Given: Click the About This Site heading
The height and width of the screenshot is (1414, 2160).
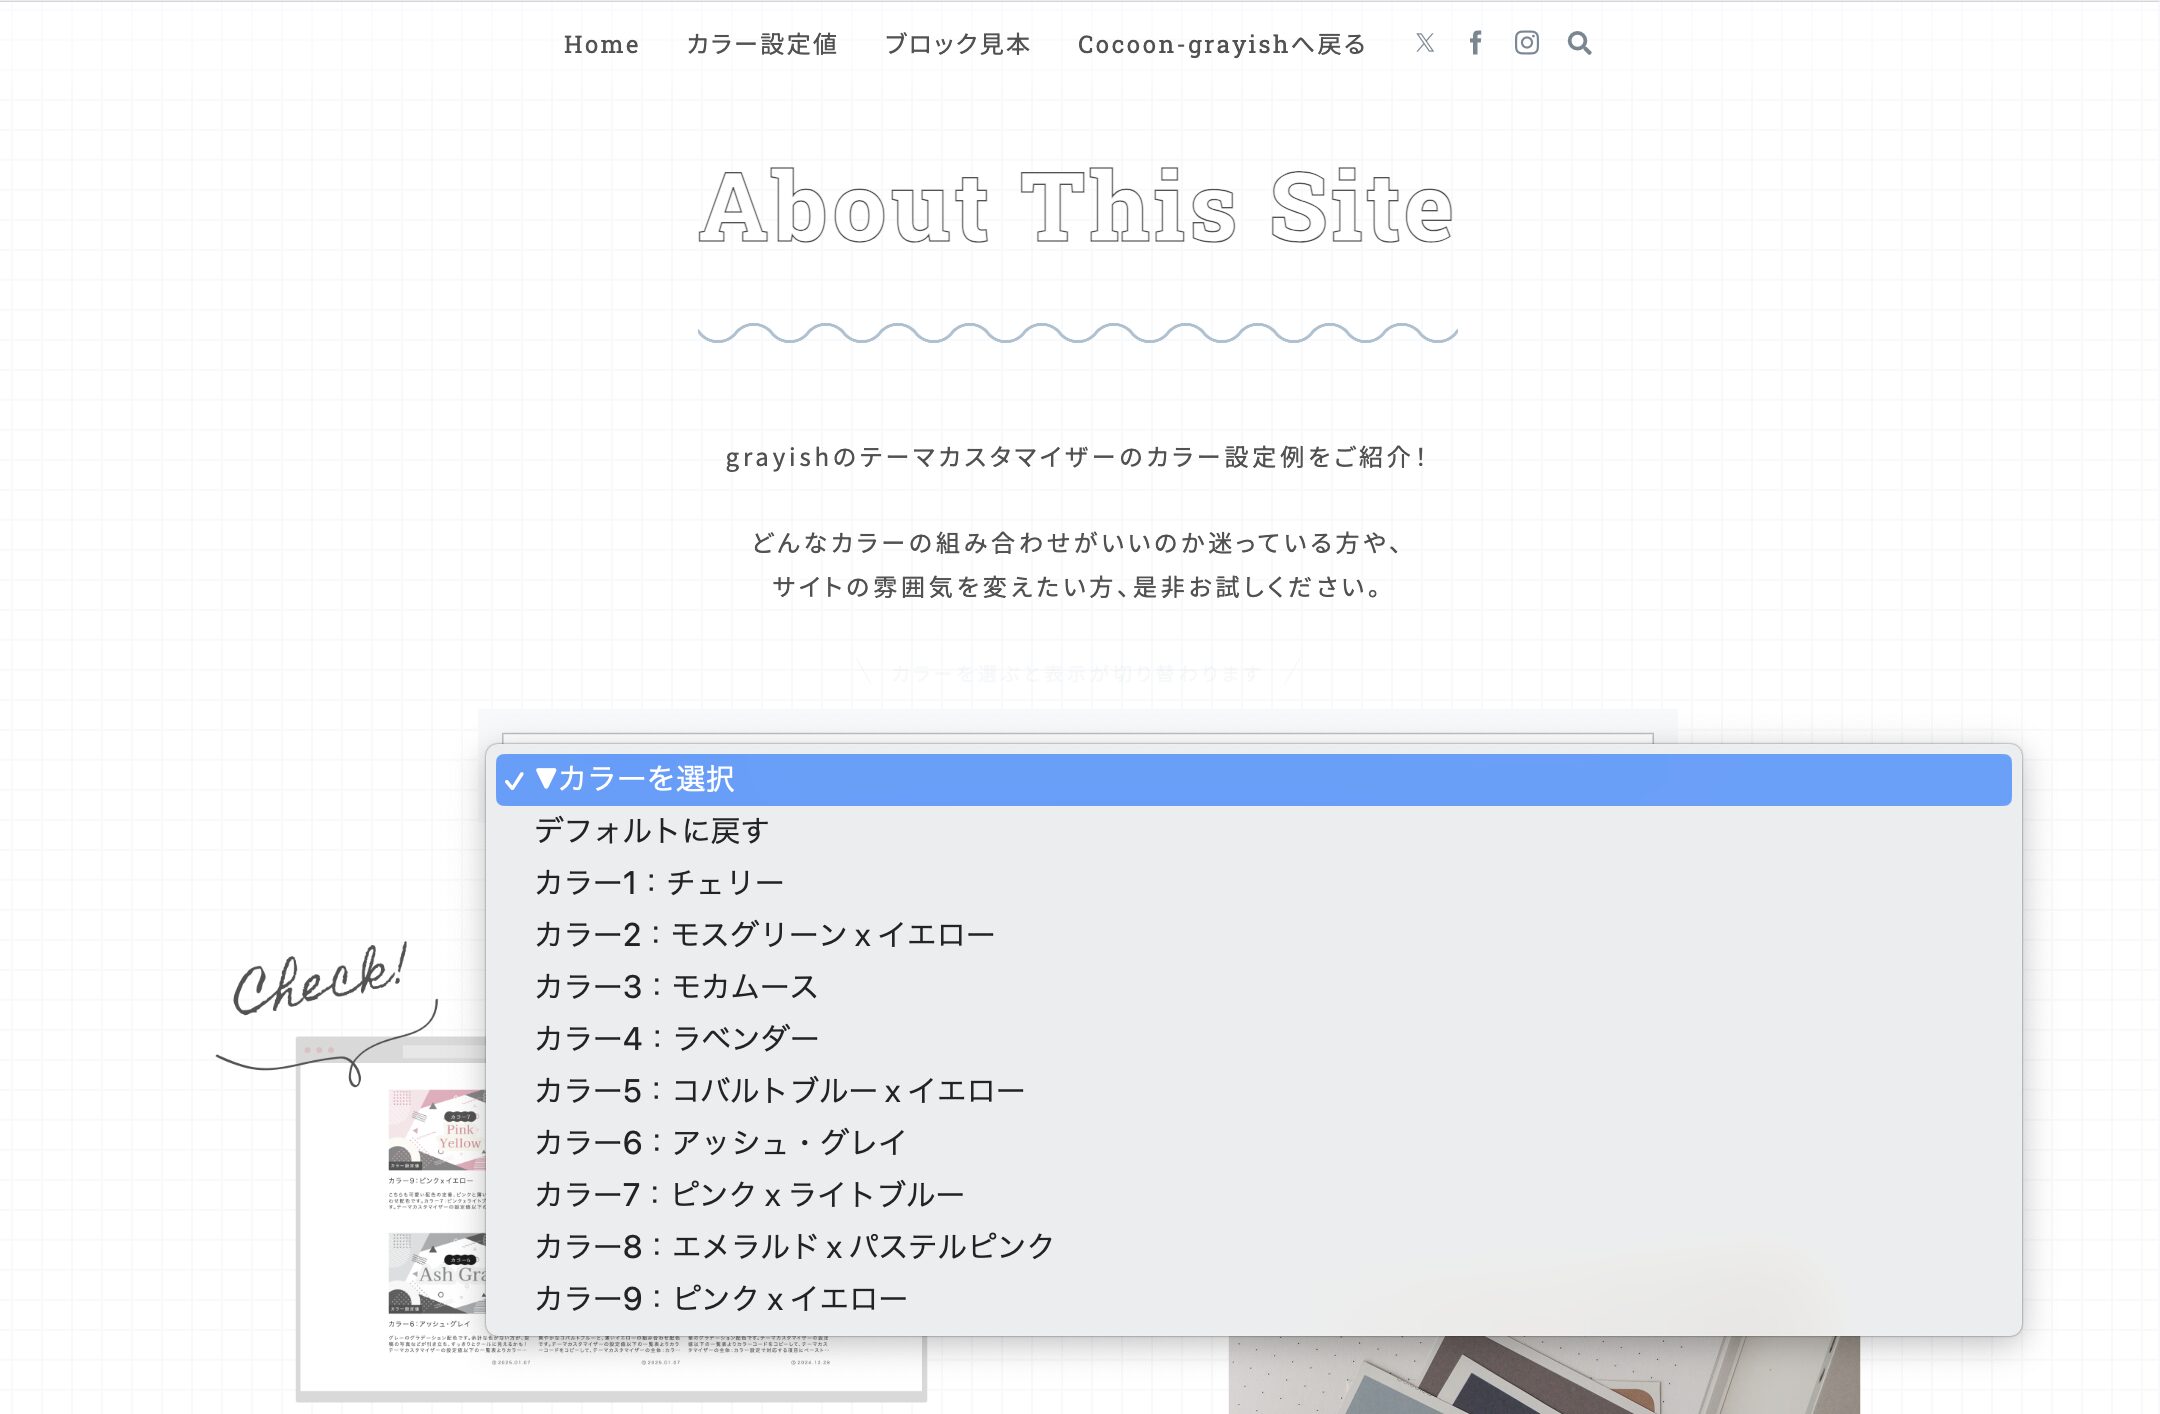Looking at the screenshot, I should pos(1076,207).
